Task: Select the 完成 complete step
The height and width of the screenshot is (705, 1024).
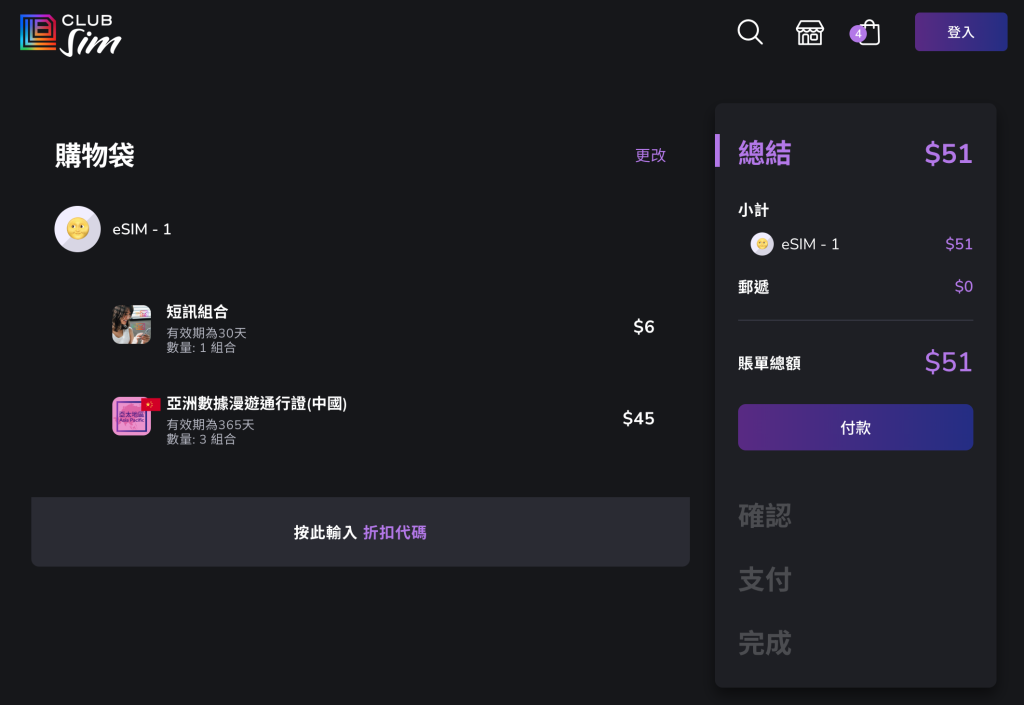Action: [765, 643]
